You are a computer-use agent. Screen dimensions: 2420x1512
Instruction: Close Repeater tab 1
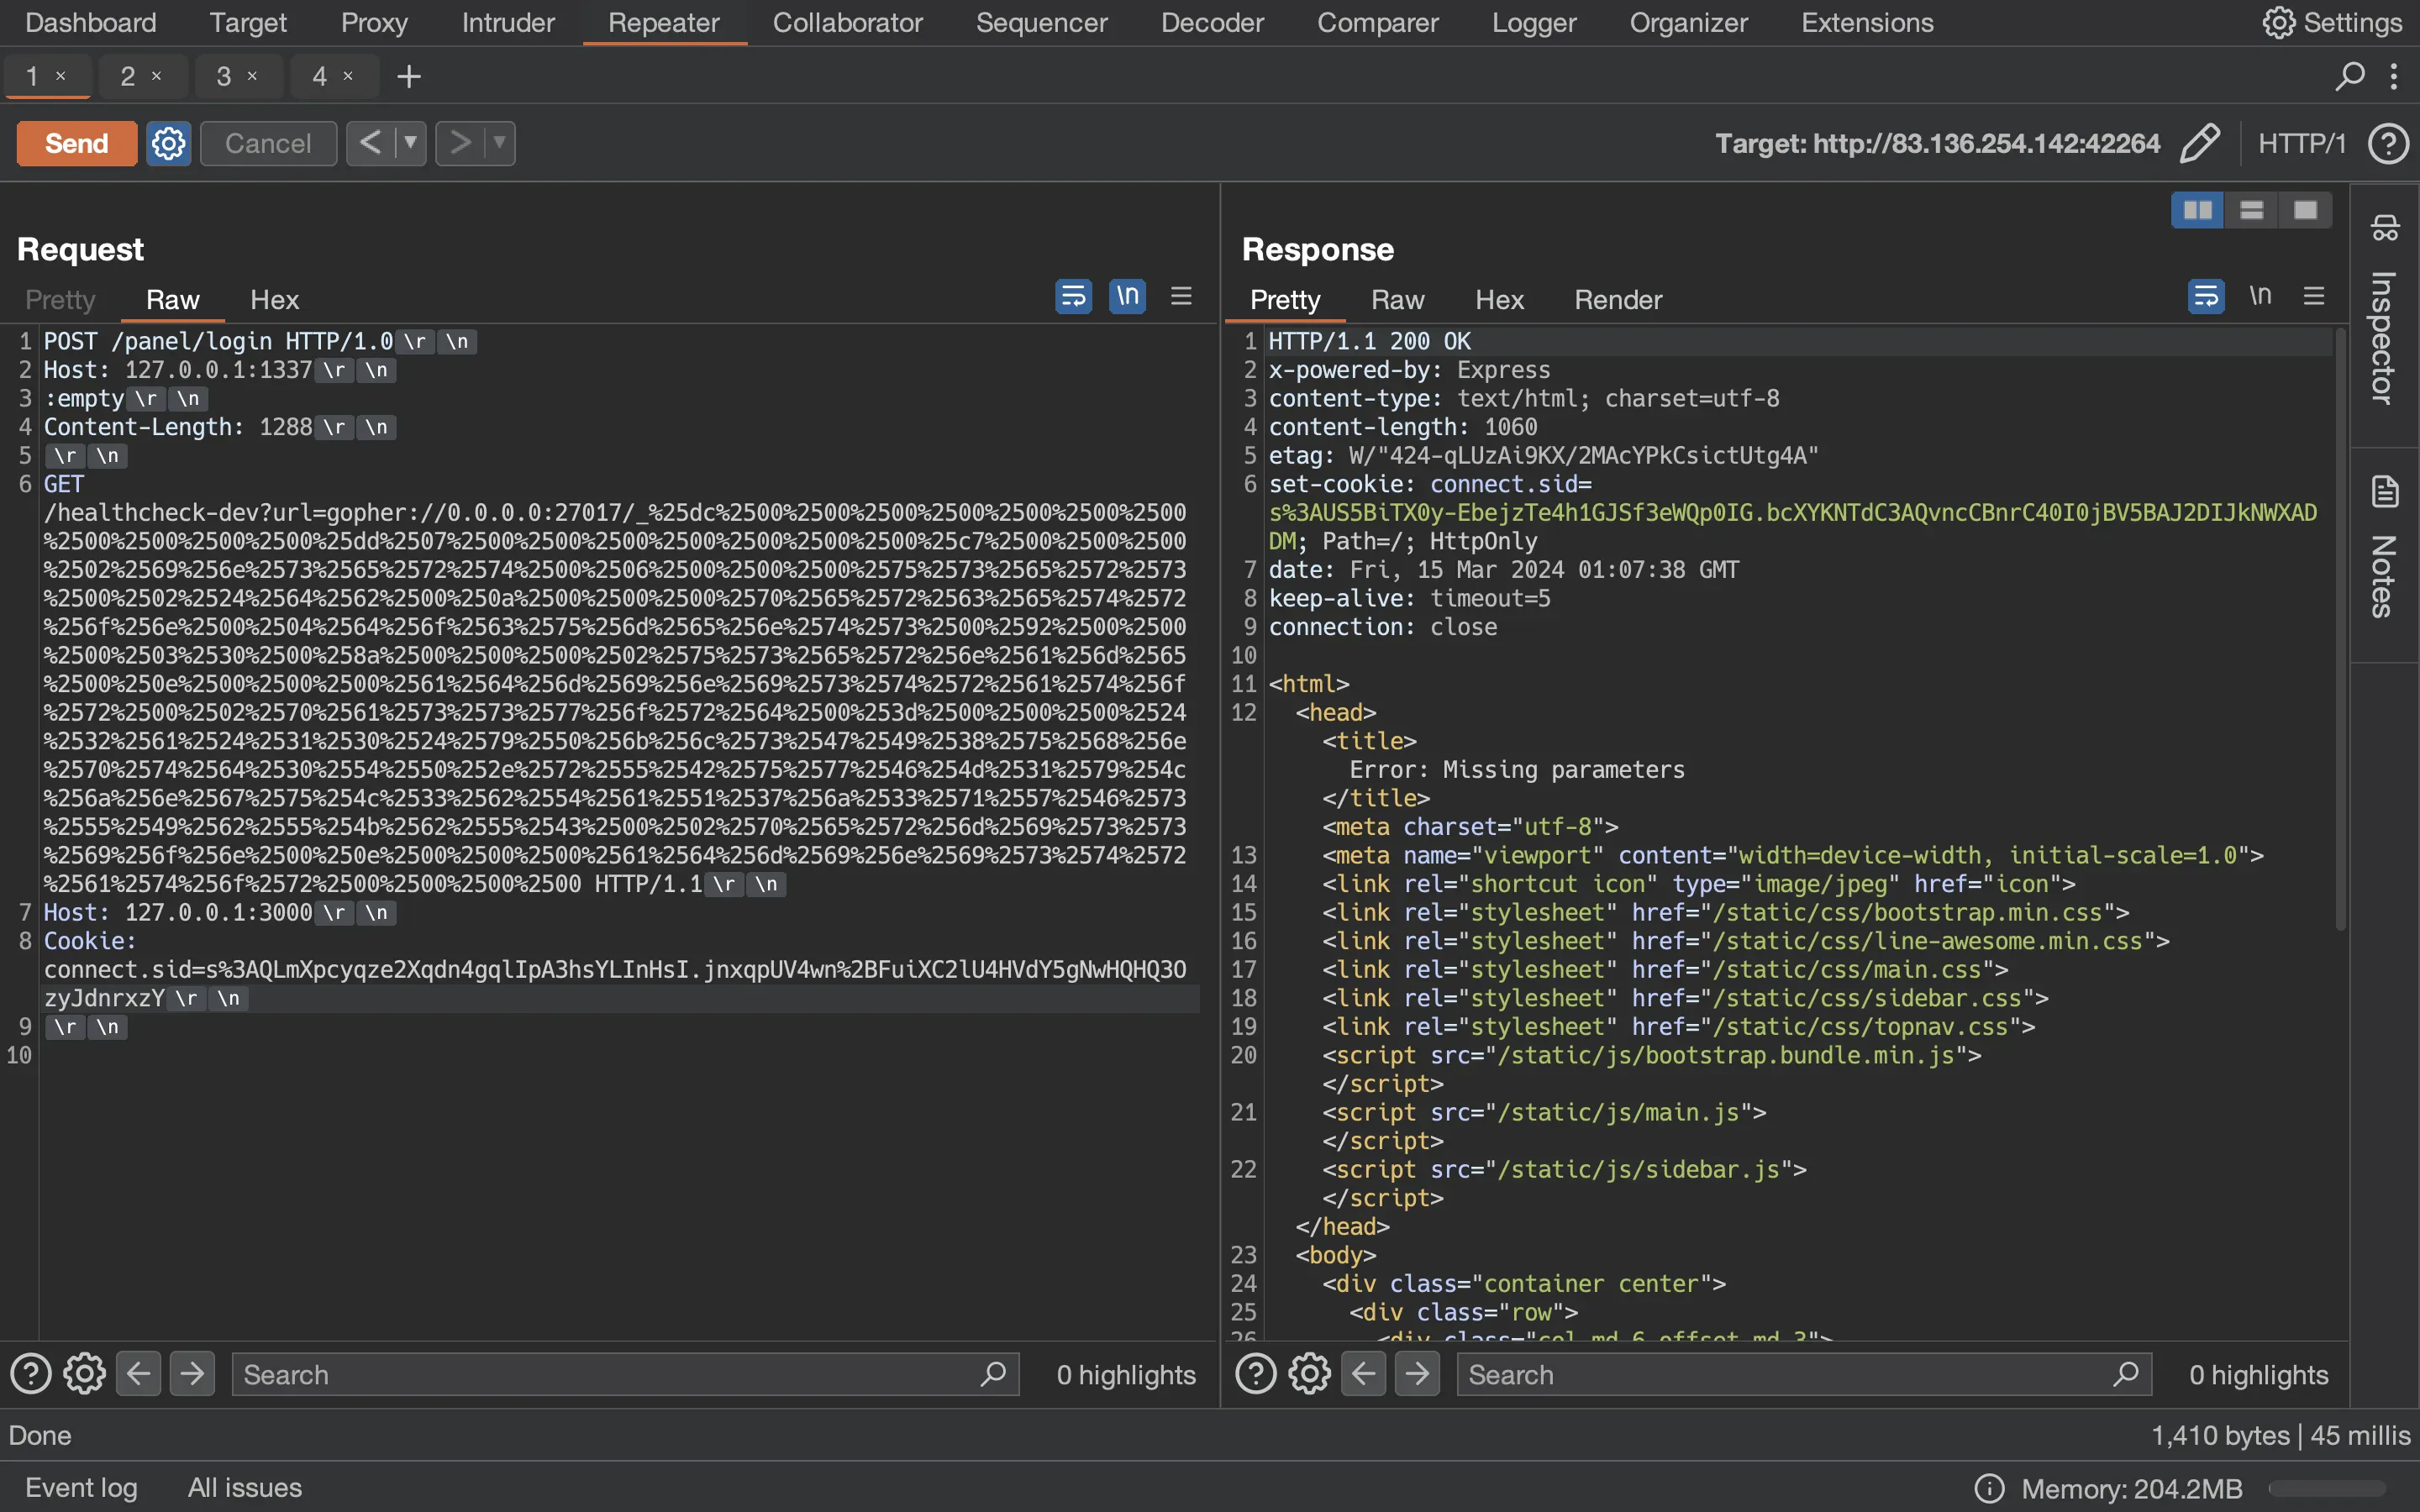(61, 76)
